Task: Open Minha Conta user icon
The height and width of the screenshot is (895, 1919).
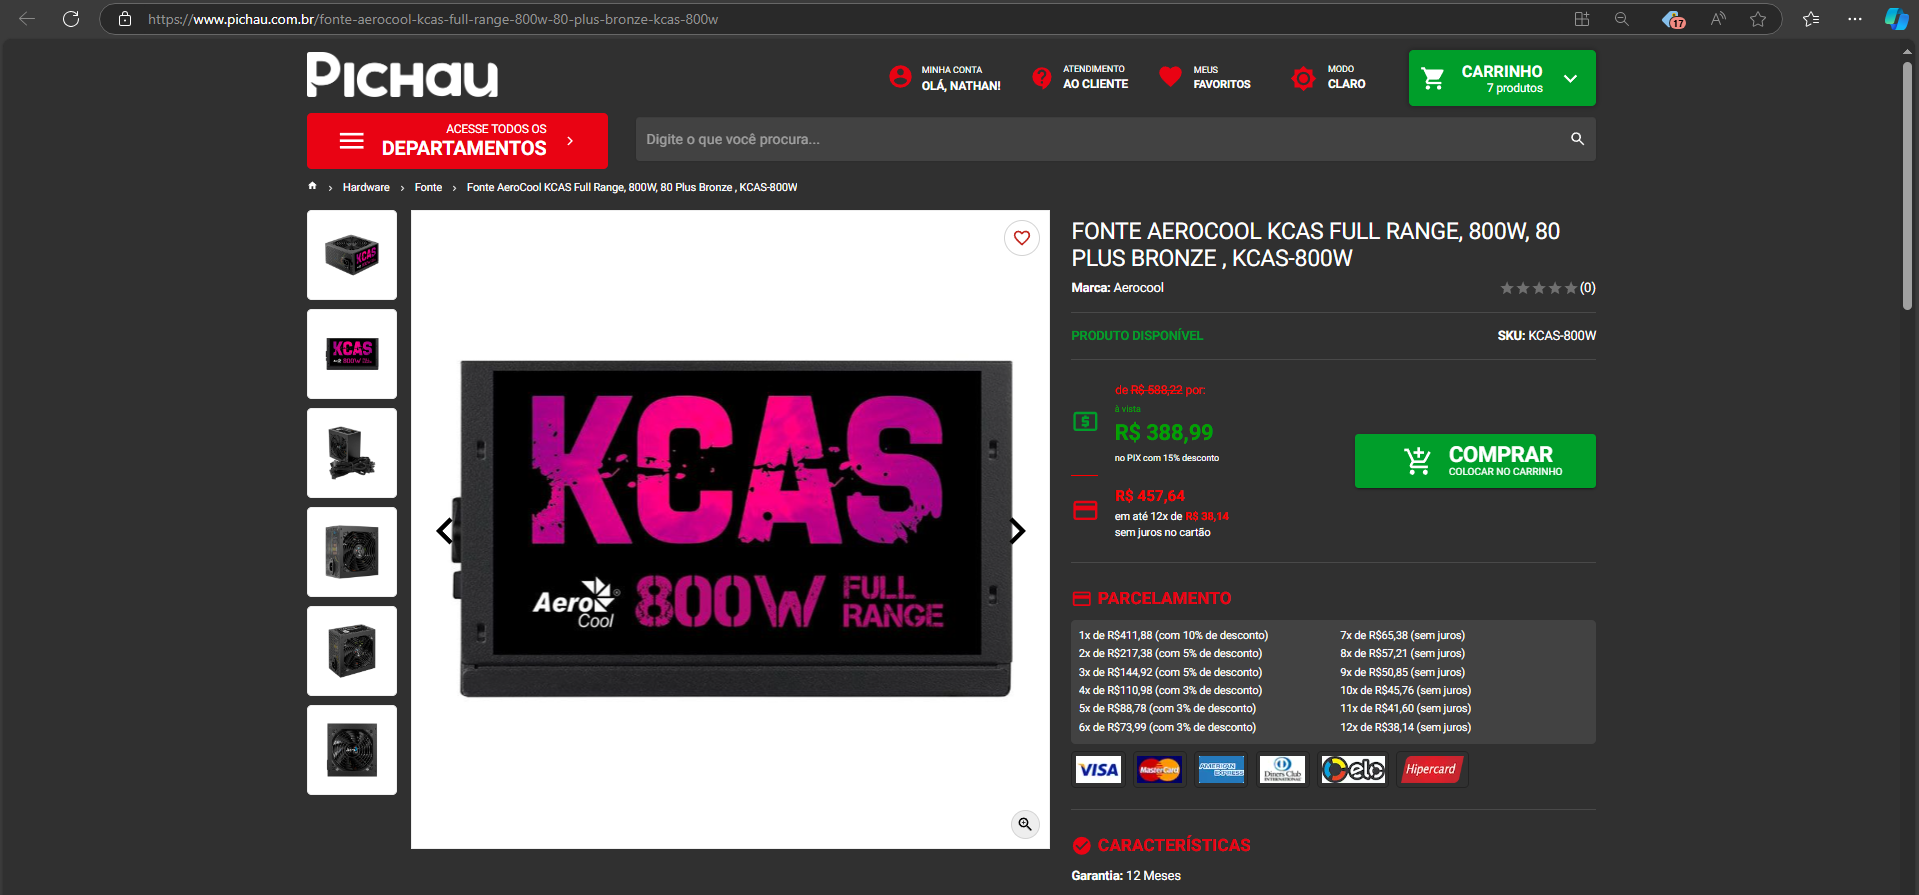Action: pos(900,77)
